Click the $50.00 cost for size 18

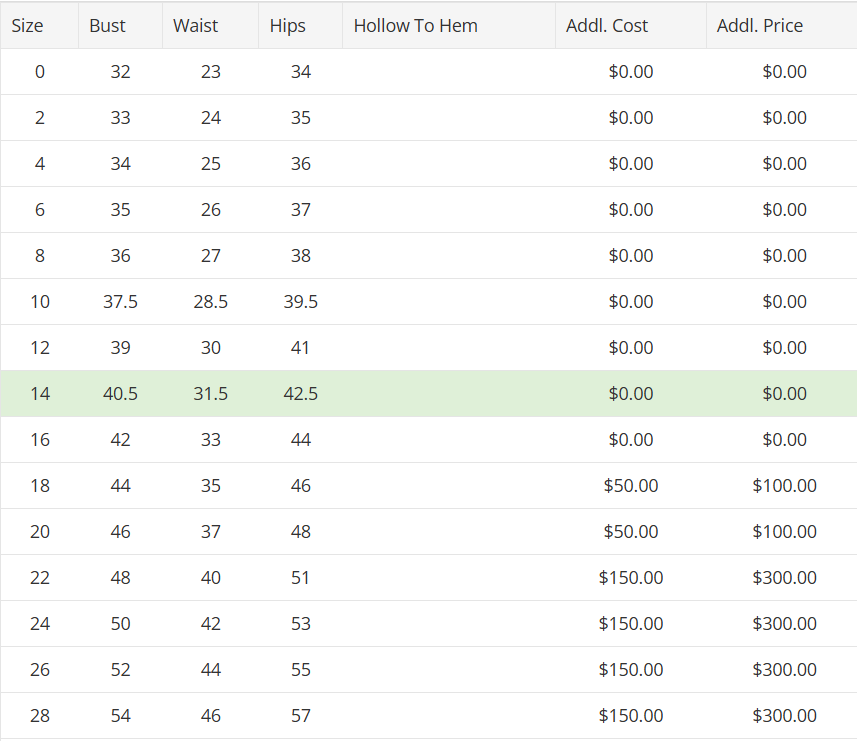click(x=631, y=485)
